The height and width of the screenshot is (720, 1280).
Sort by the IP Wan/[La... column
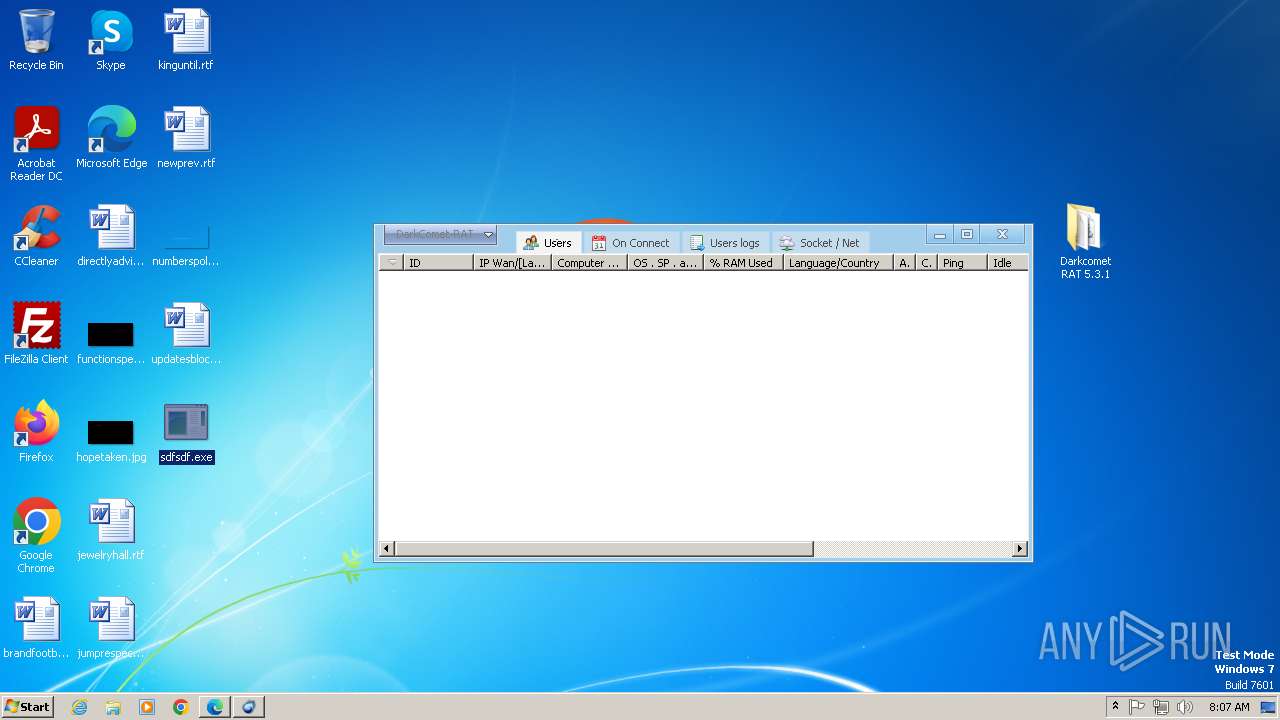coord(512,263)
